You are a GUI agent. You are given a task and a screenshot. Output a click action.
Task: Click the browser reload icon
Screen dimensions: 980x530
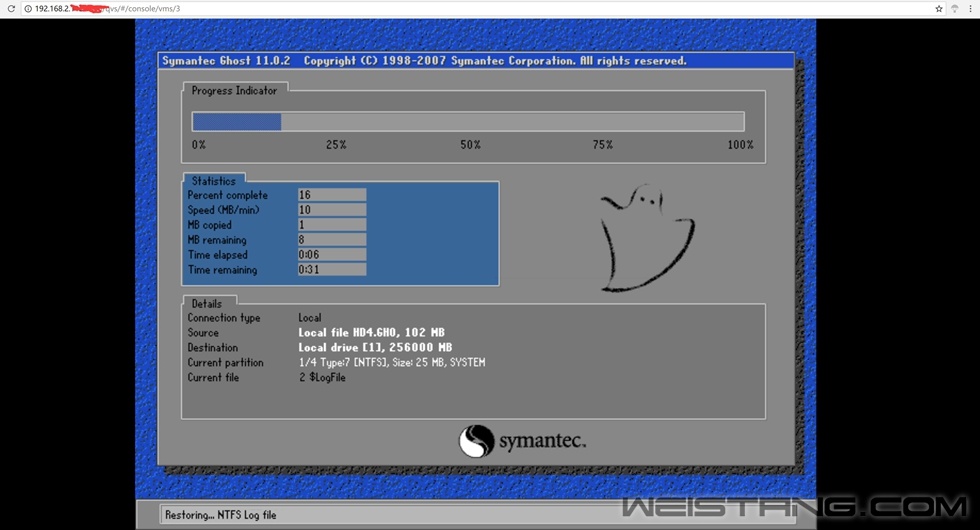[x=11, y=9]
